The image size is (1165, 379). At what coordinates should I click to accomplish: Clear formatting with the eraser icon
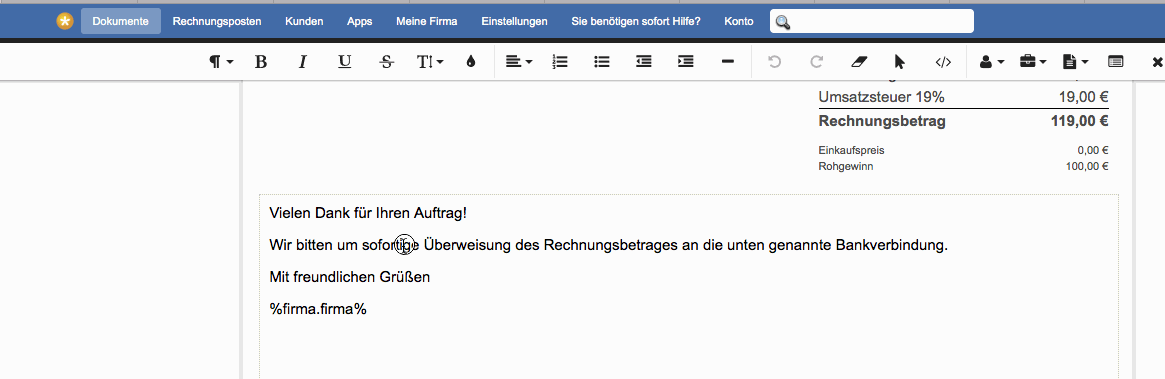[x=858, y=62]
